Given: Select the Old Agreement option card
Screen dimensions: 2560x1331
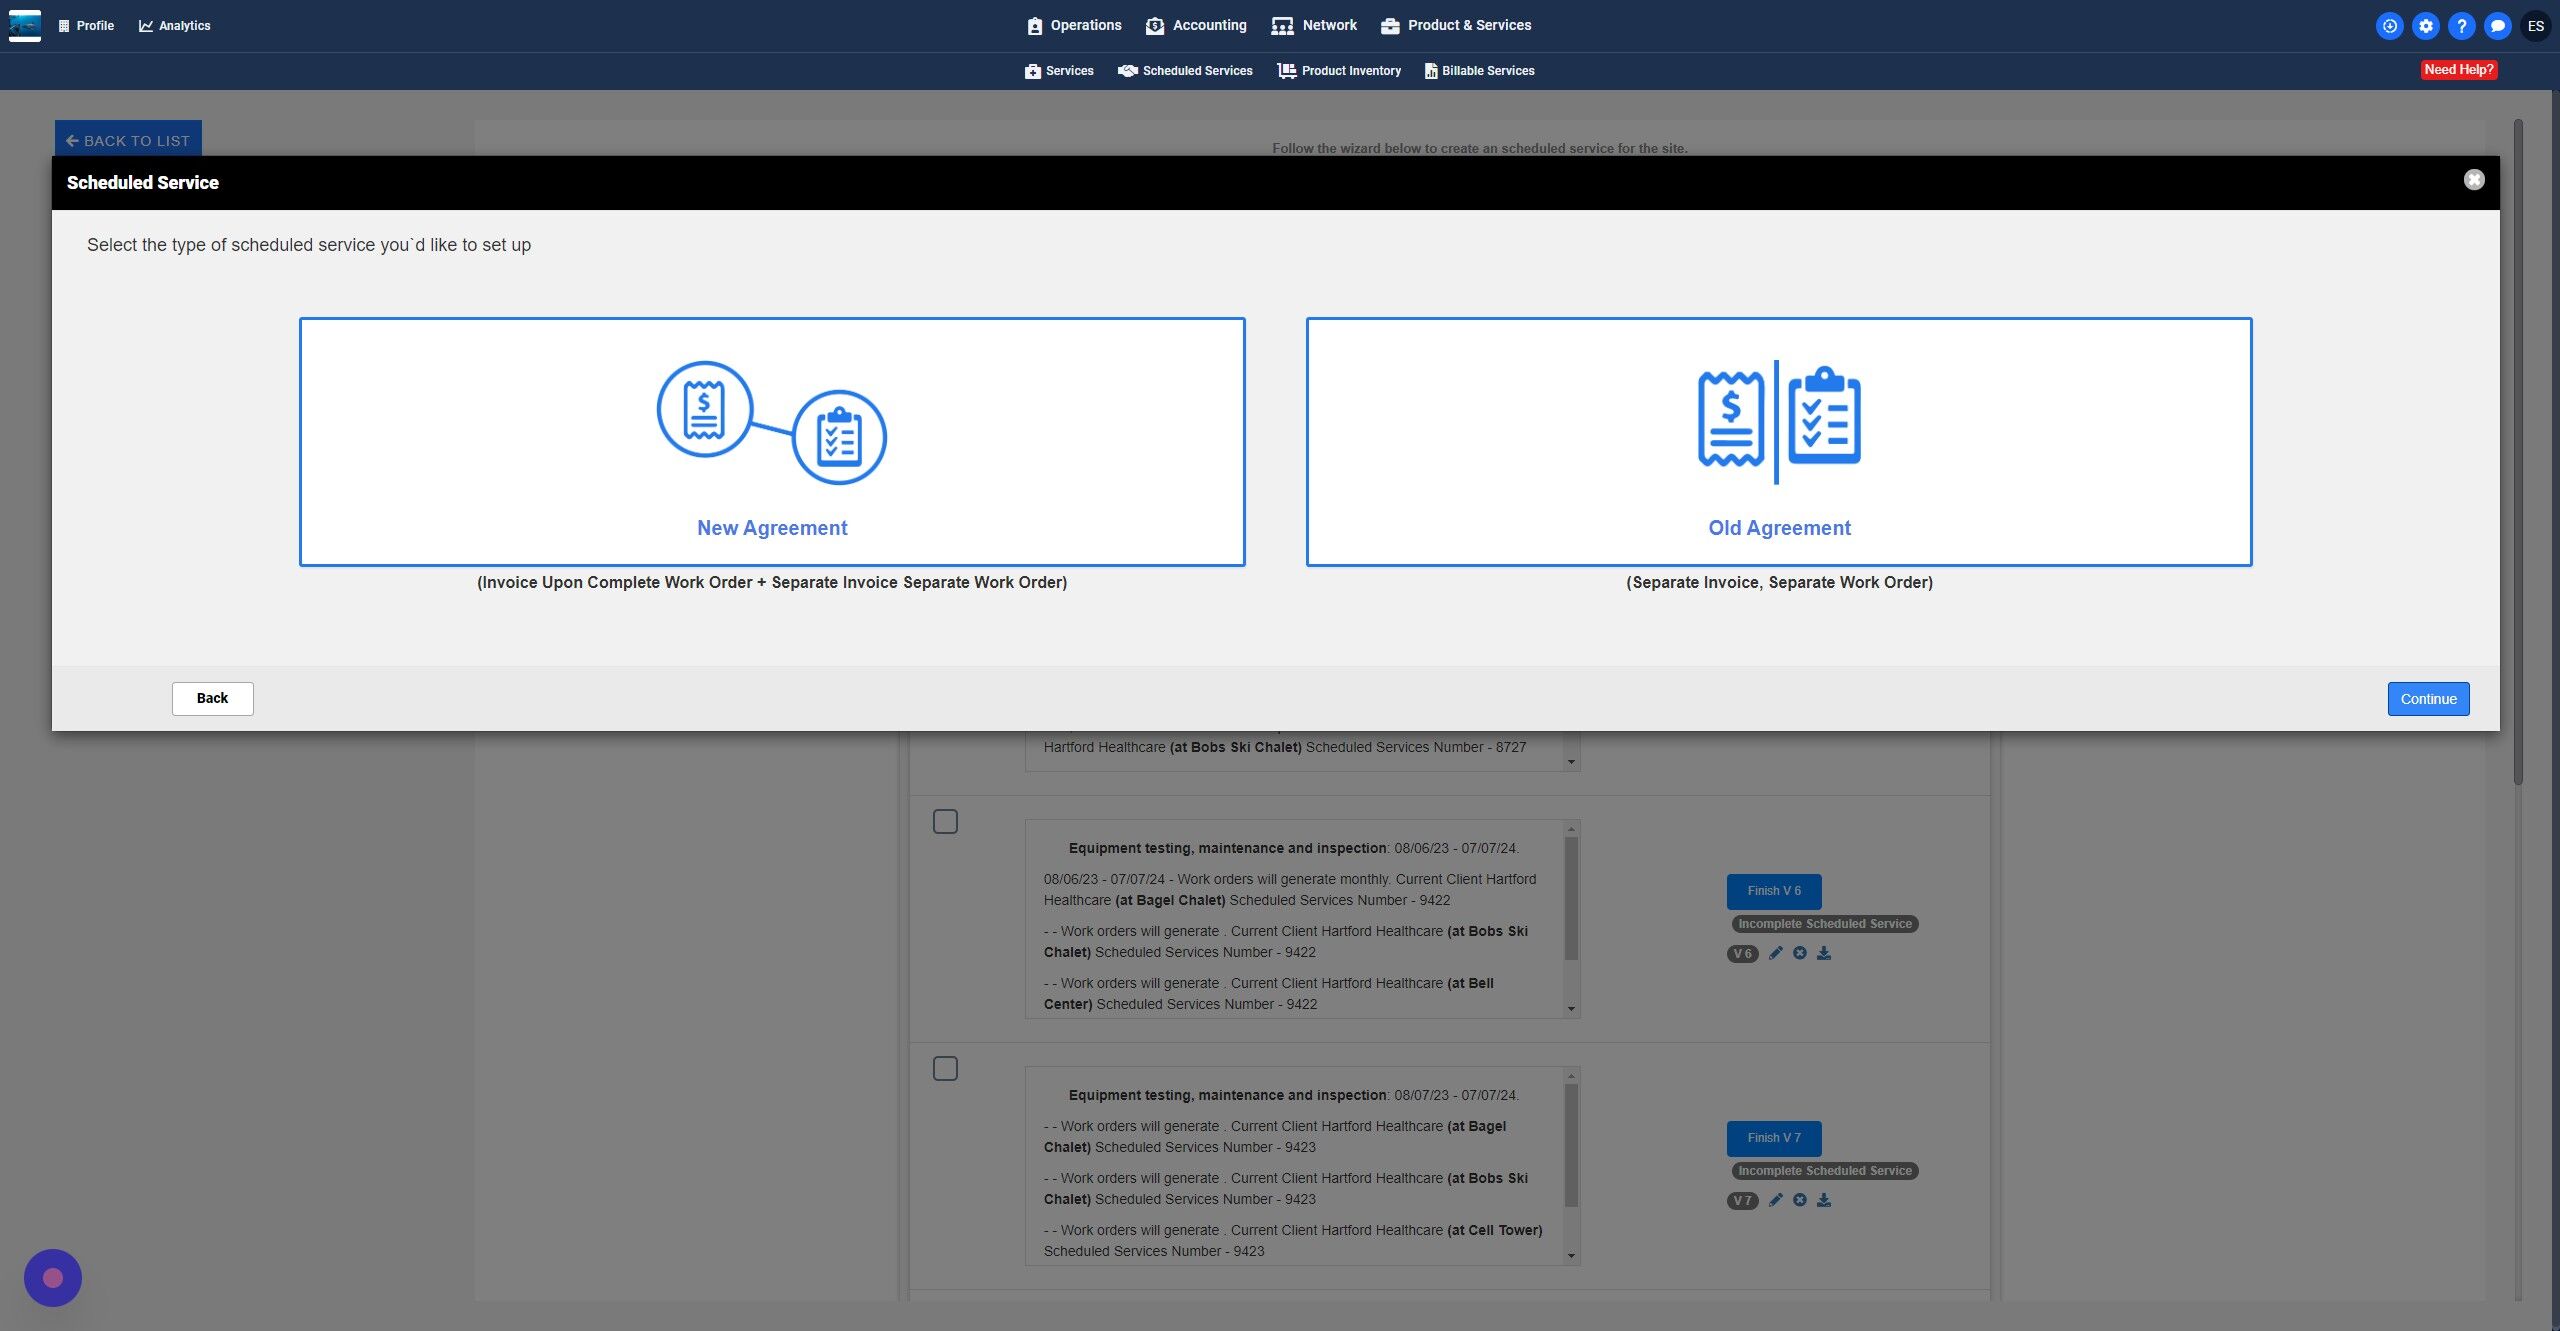Looking at the screenshot, I should (1778, 441).
